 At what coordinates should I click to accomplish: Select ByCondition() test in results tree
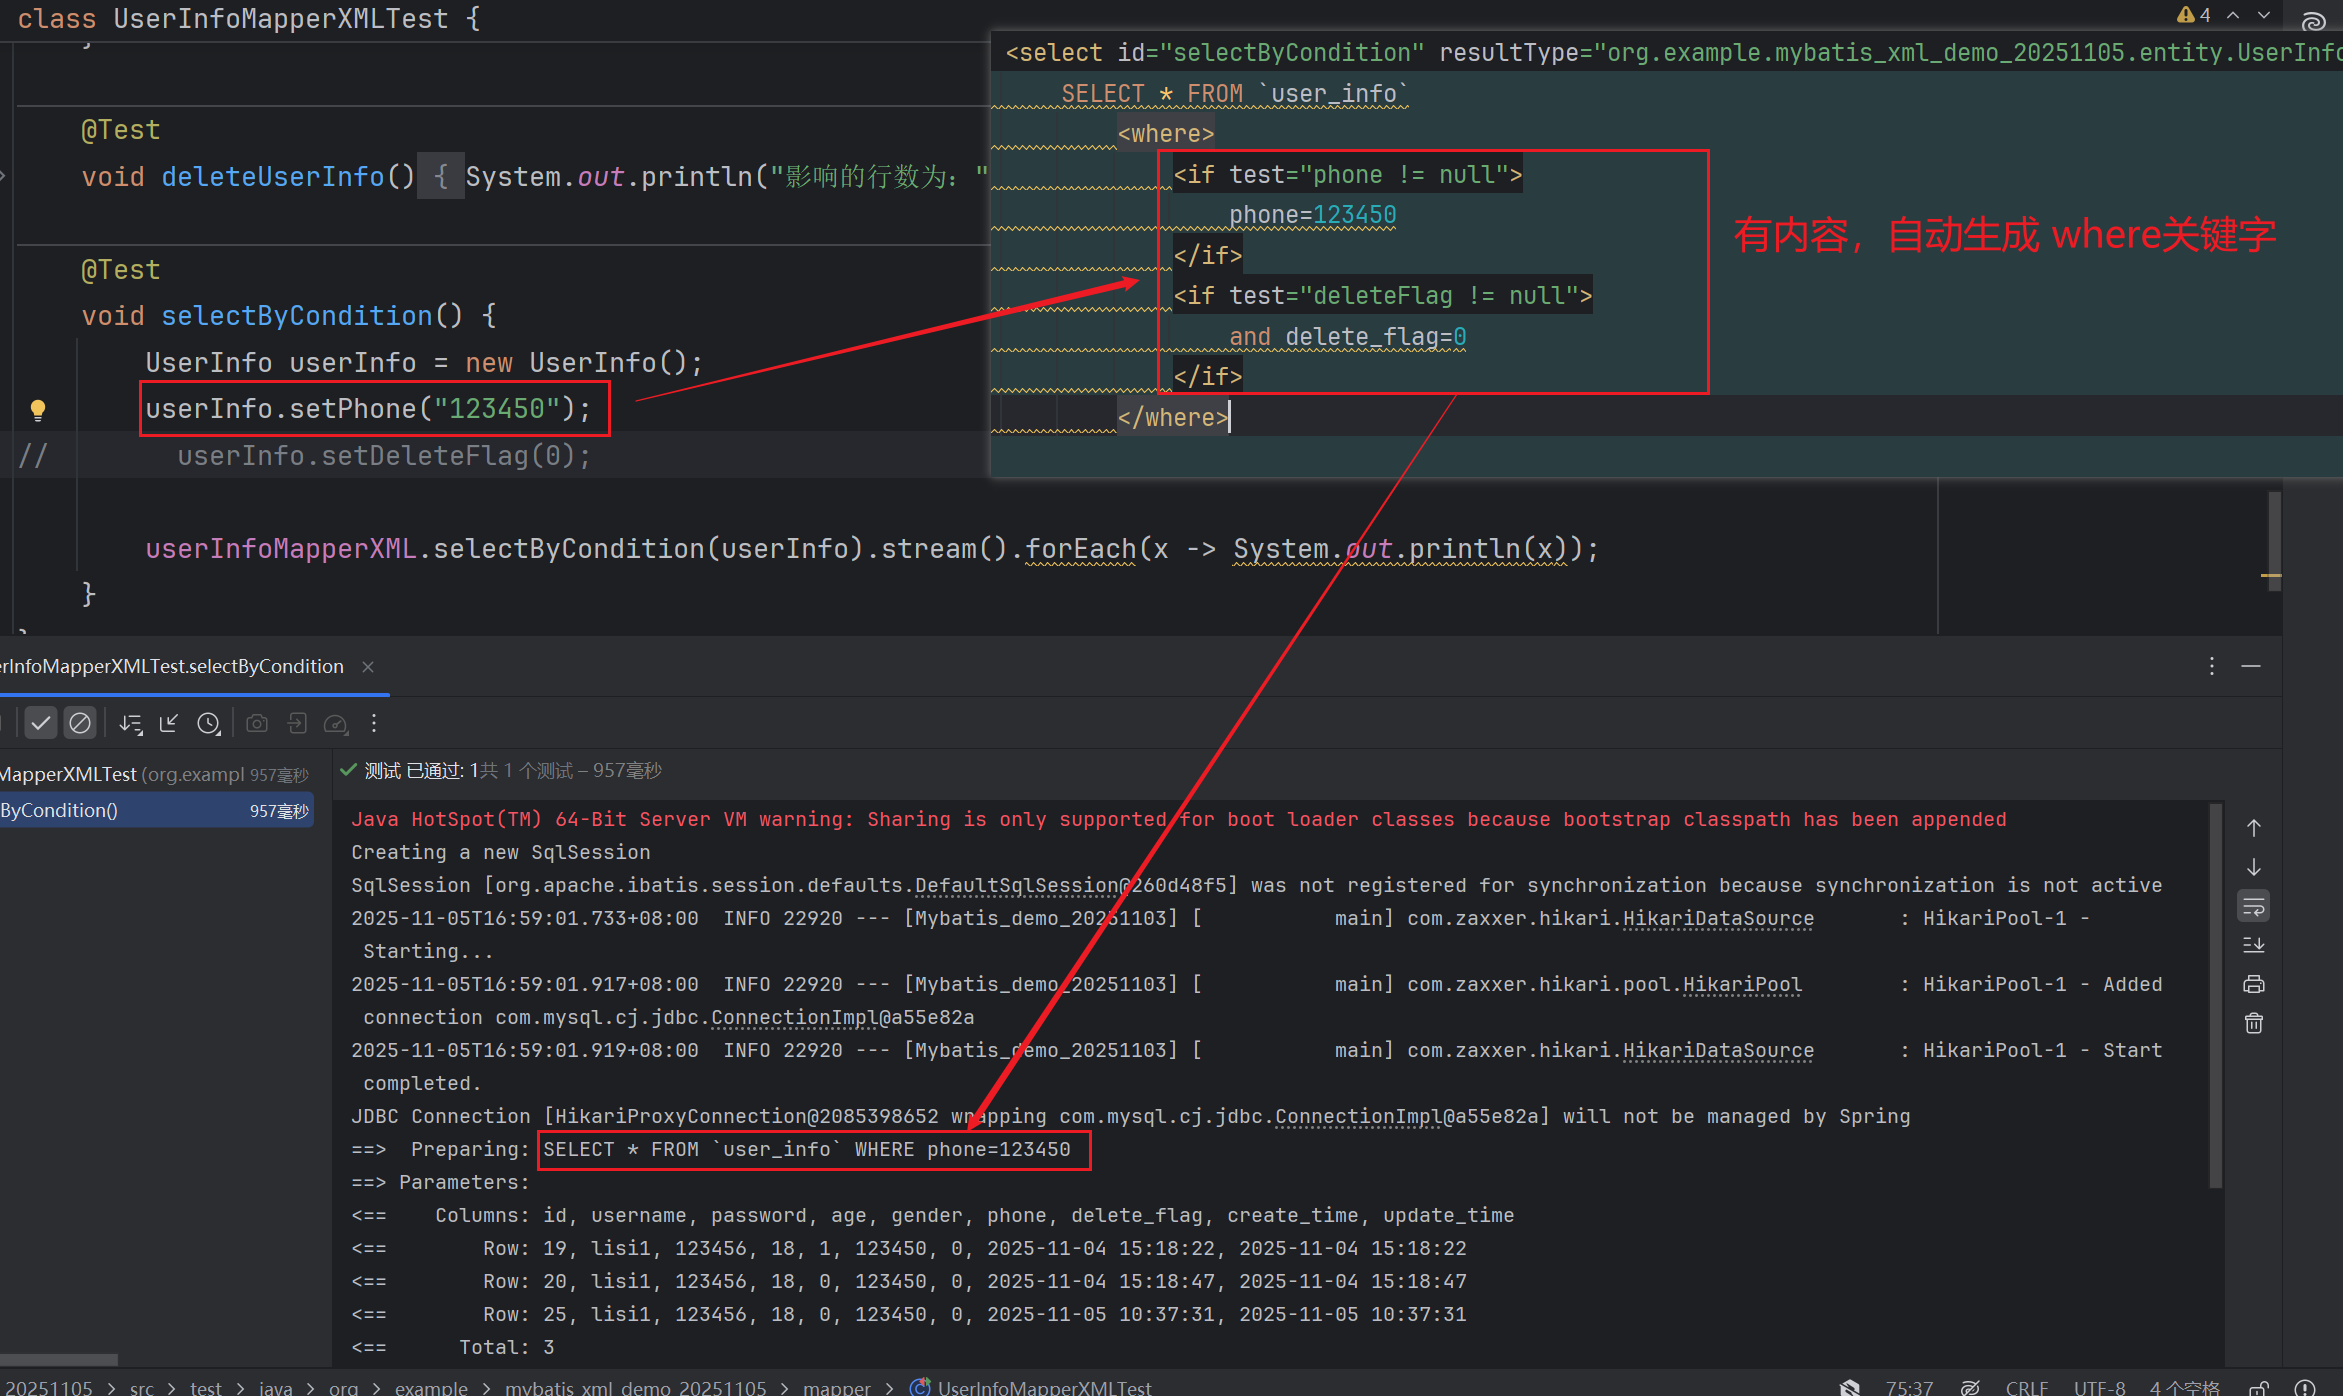click(x=60, y=810)
